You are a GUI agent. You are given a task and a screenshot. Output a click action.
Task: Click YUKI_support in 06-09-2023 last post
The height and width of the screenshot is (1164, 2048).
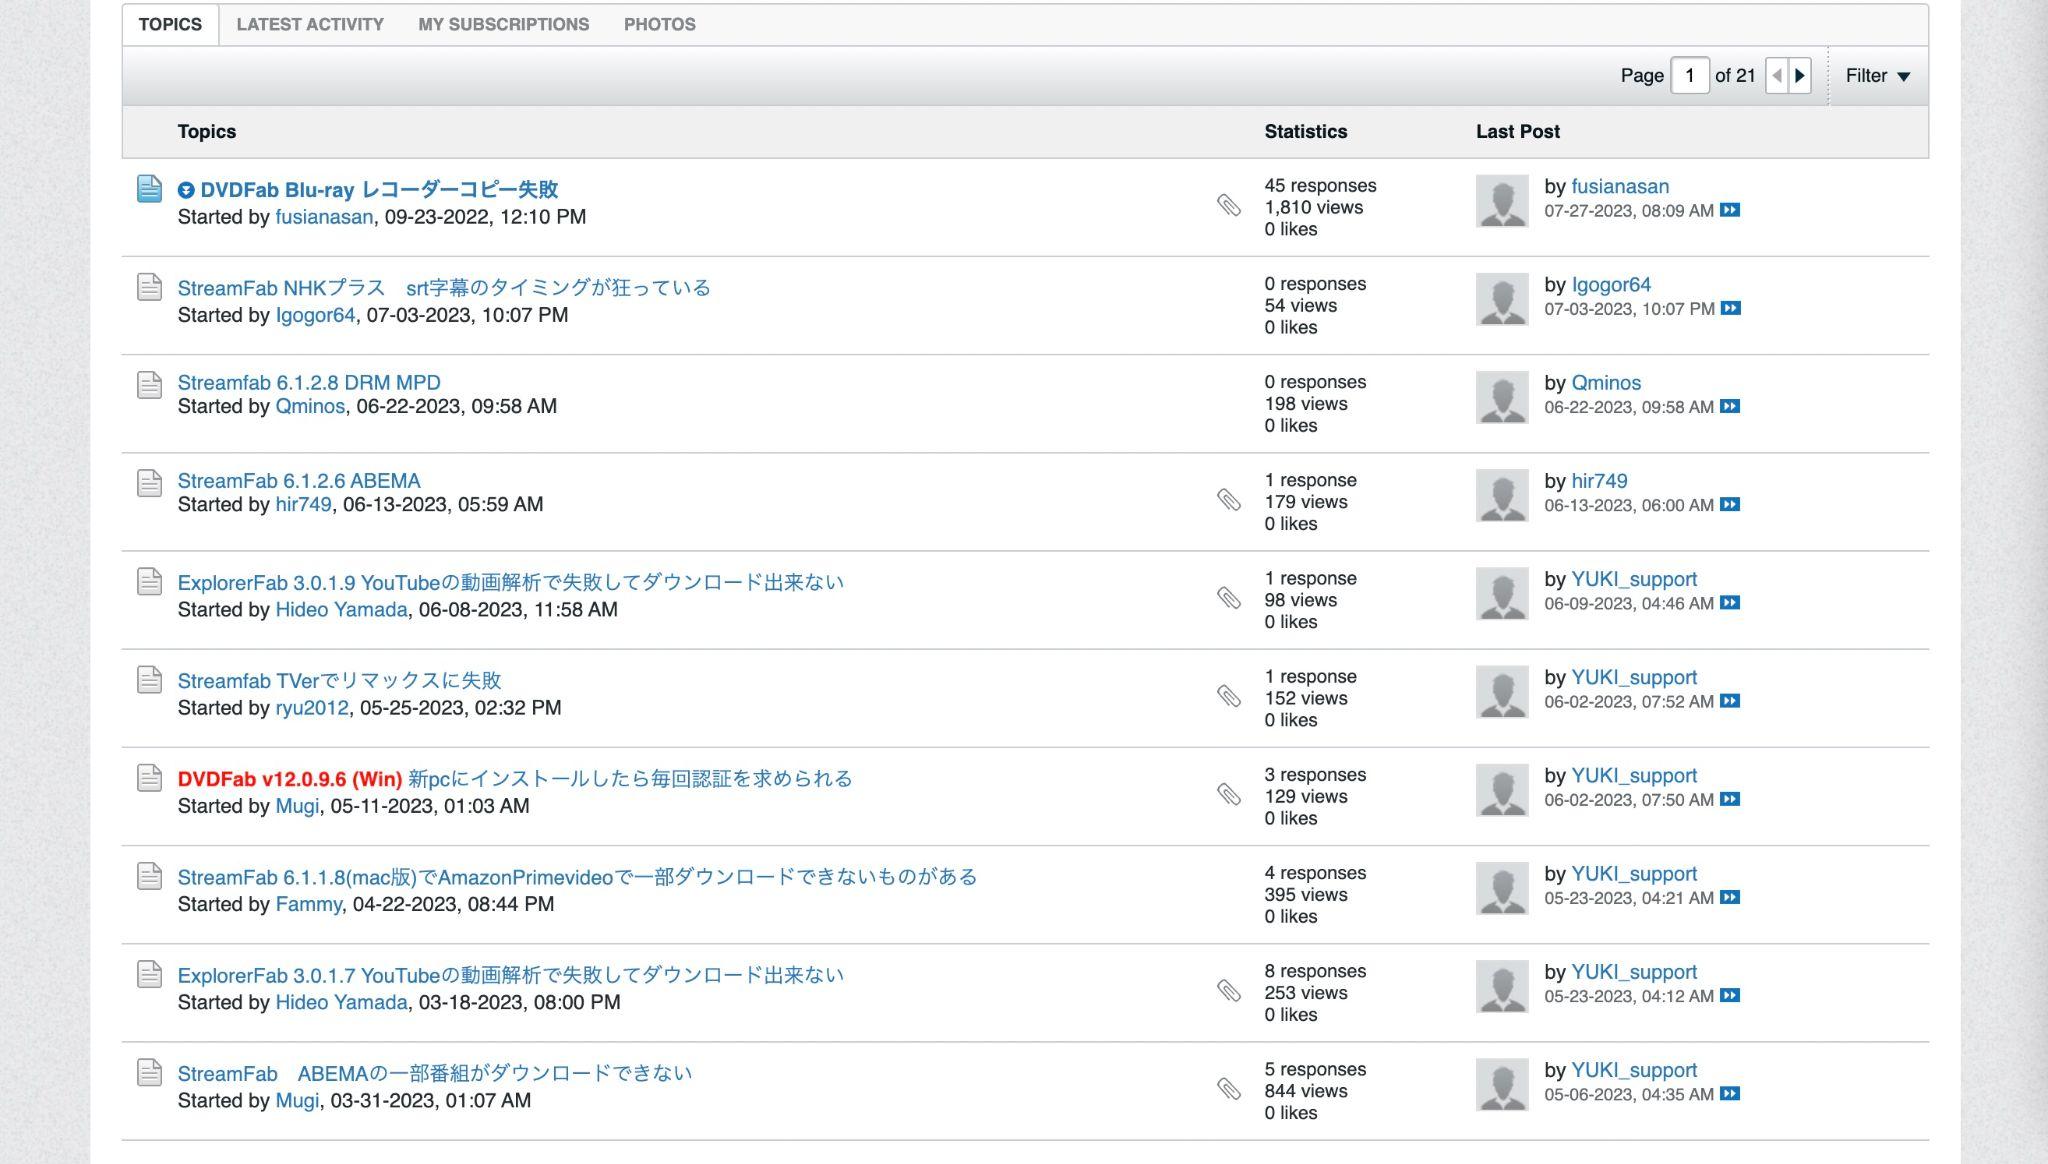click(x=1634, y=579)
